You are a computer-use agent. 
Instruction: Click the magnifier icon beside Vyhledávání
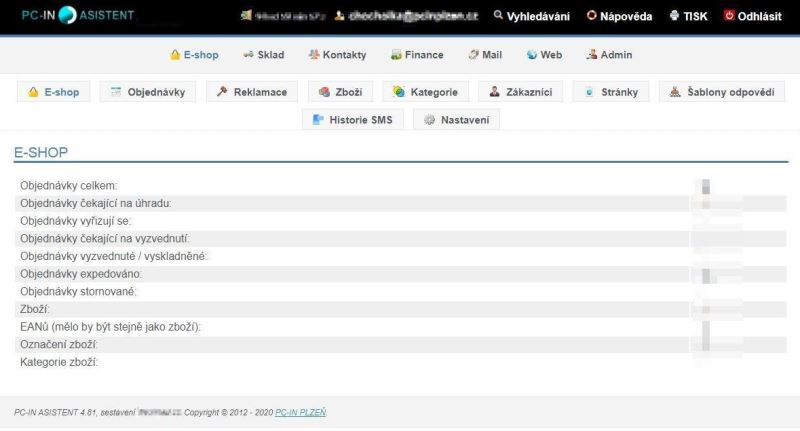tap(498, 16)
